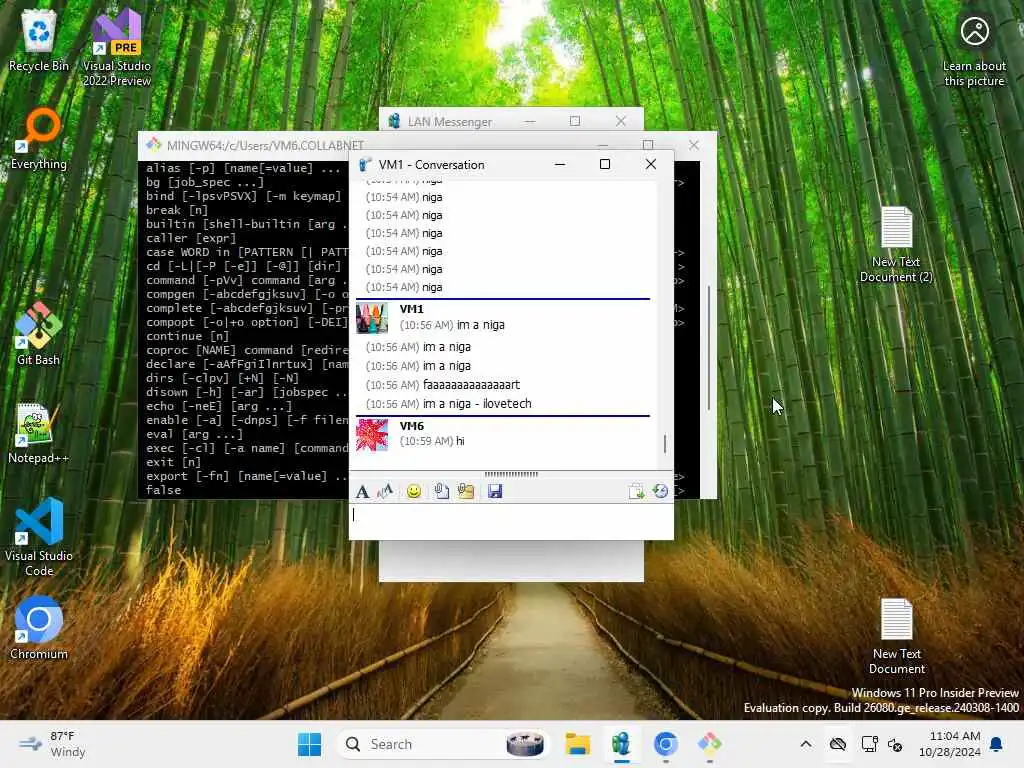Click "false" line in the terminal
The height and width of the screenshot is (768, 1024).
coord(163,490)
